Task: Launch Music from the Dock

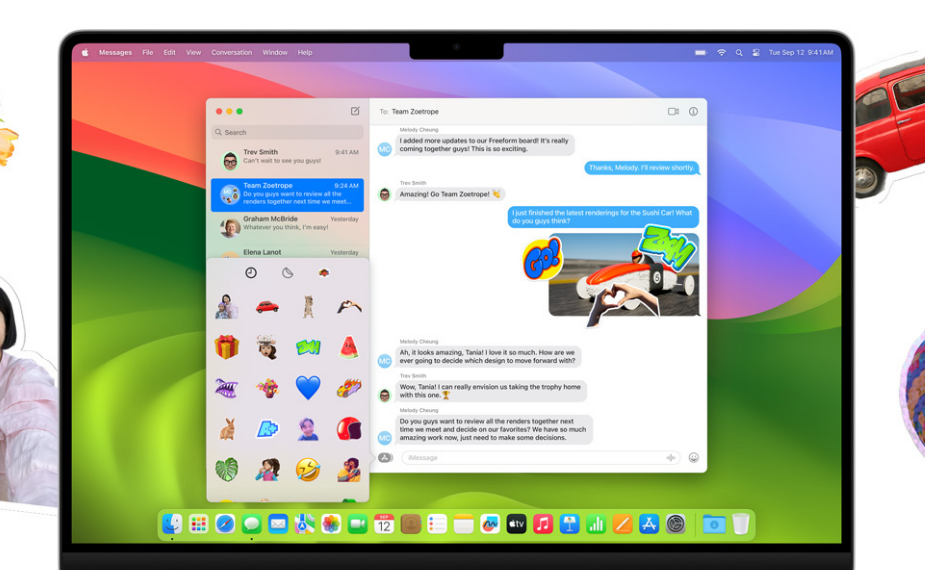Action: click(x=543, y=523)
